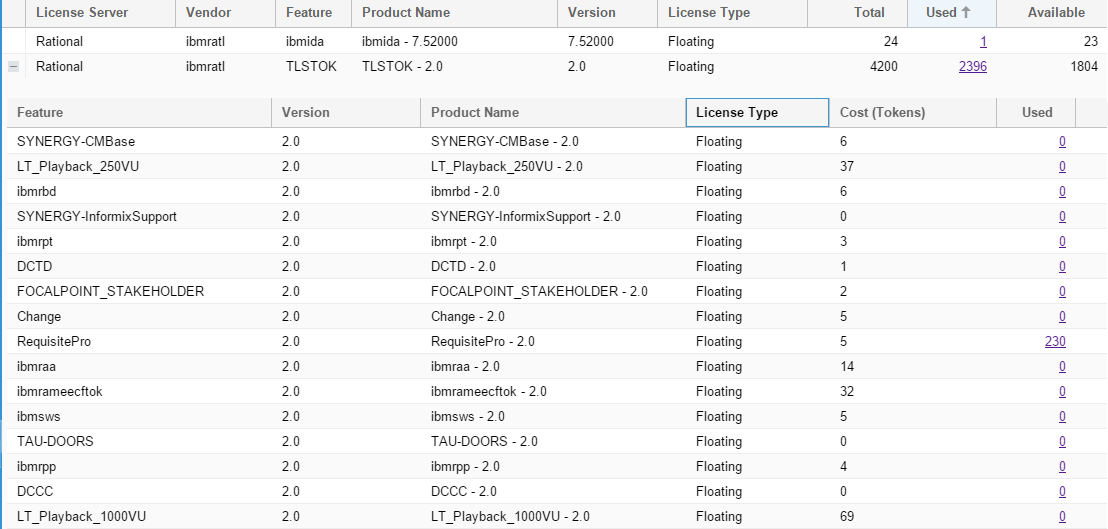Sort by Total column header
The height and width of the screenshot is (529, 1108).
coord(868,13)
